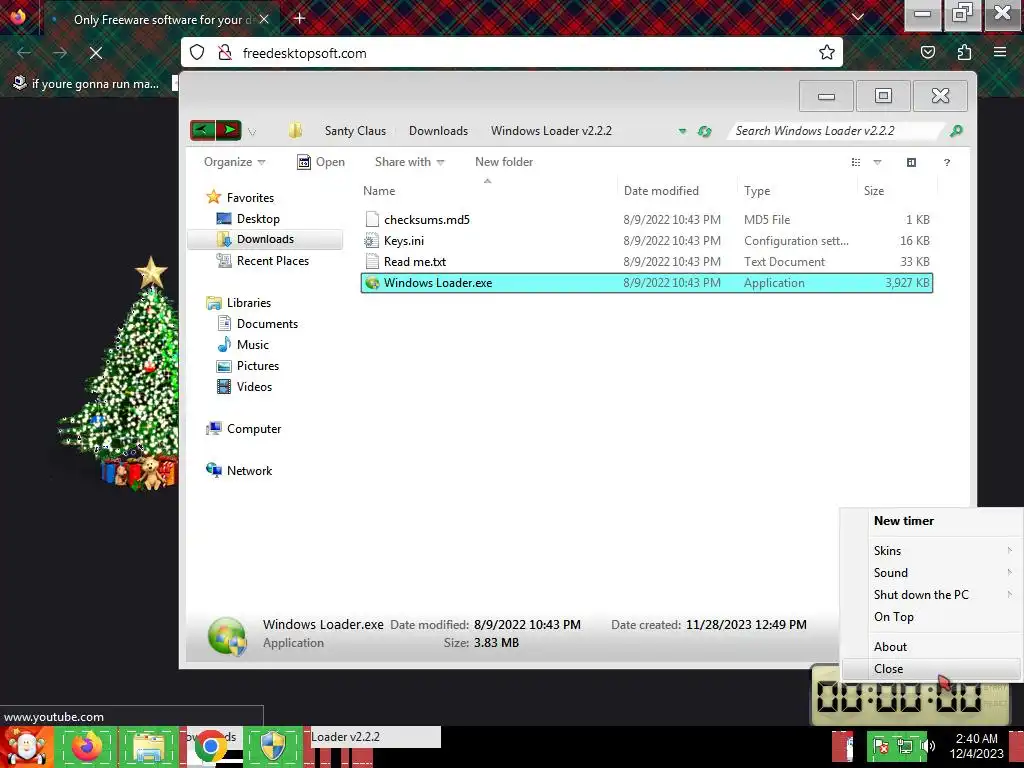Select the Read me.txt file
The width and height of the screenshot is (1024, 768).
click(x=647, y=261)
